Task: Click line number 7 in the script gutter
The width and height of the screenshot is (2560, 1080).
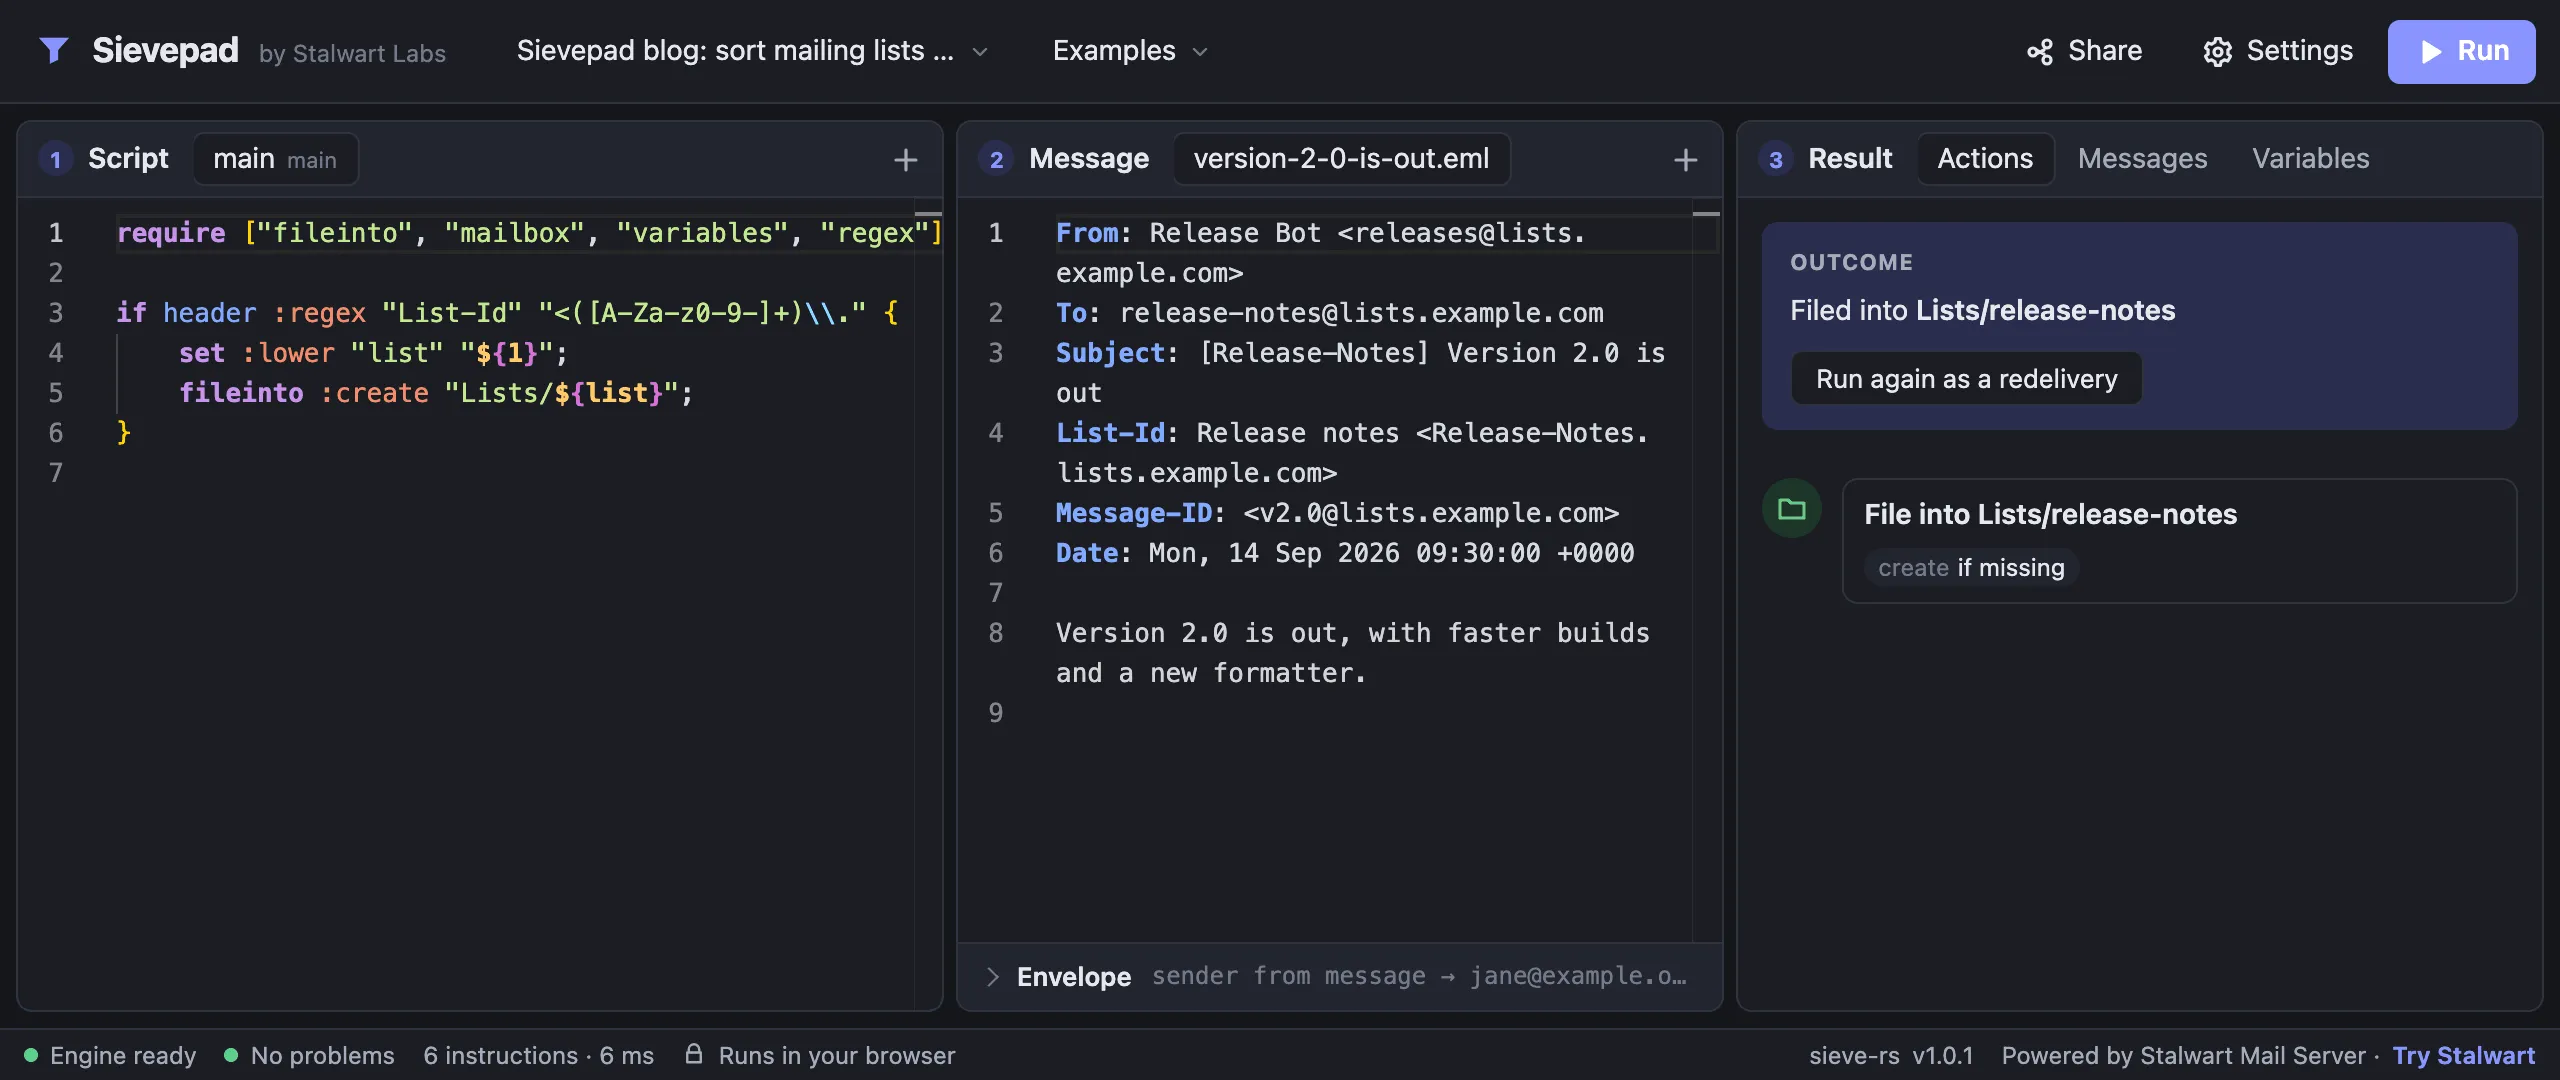Action: (56, 473)
